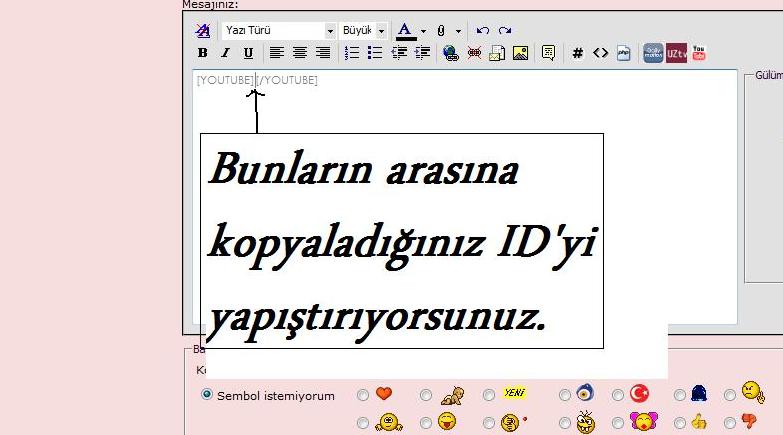The width and height of the screenshot is (783, 435).
Task: Center align the text
Action: 300,53
